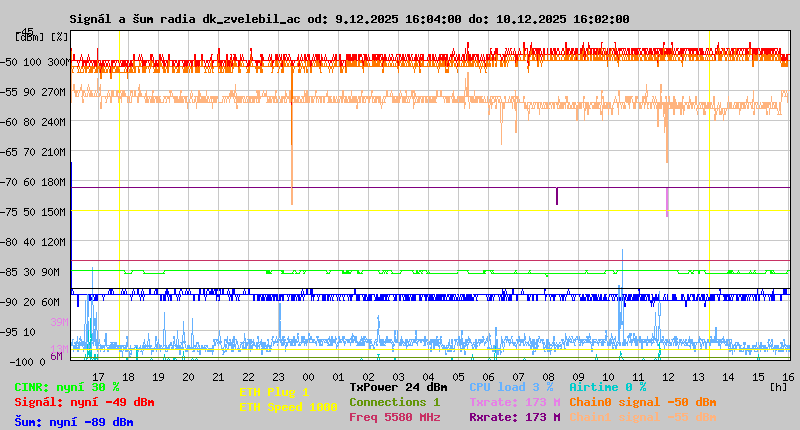The width and height of the screenshot is (800, 430).
Task: Click hour label '07' on time axis
Action: (518, 377)
